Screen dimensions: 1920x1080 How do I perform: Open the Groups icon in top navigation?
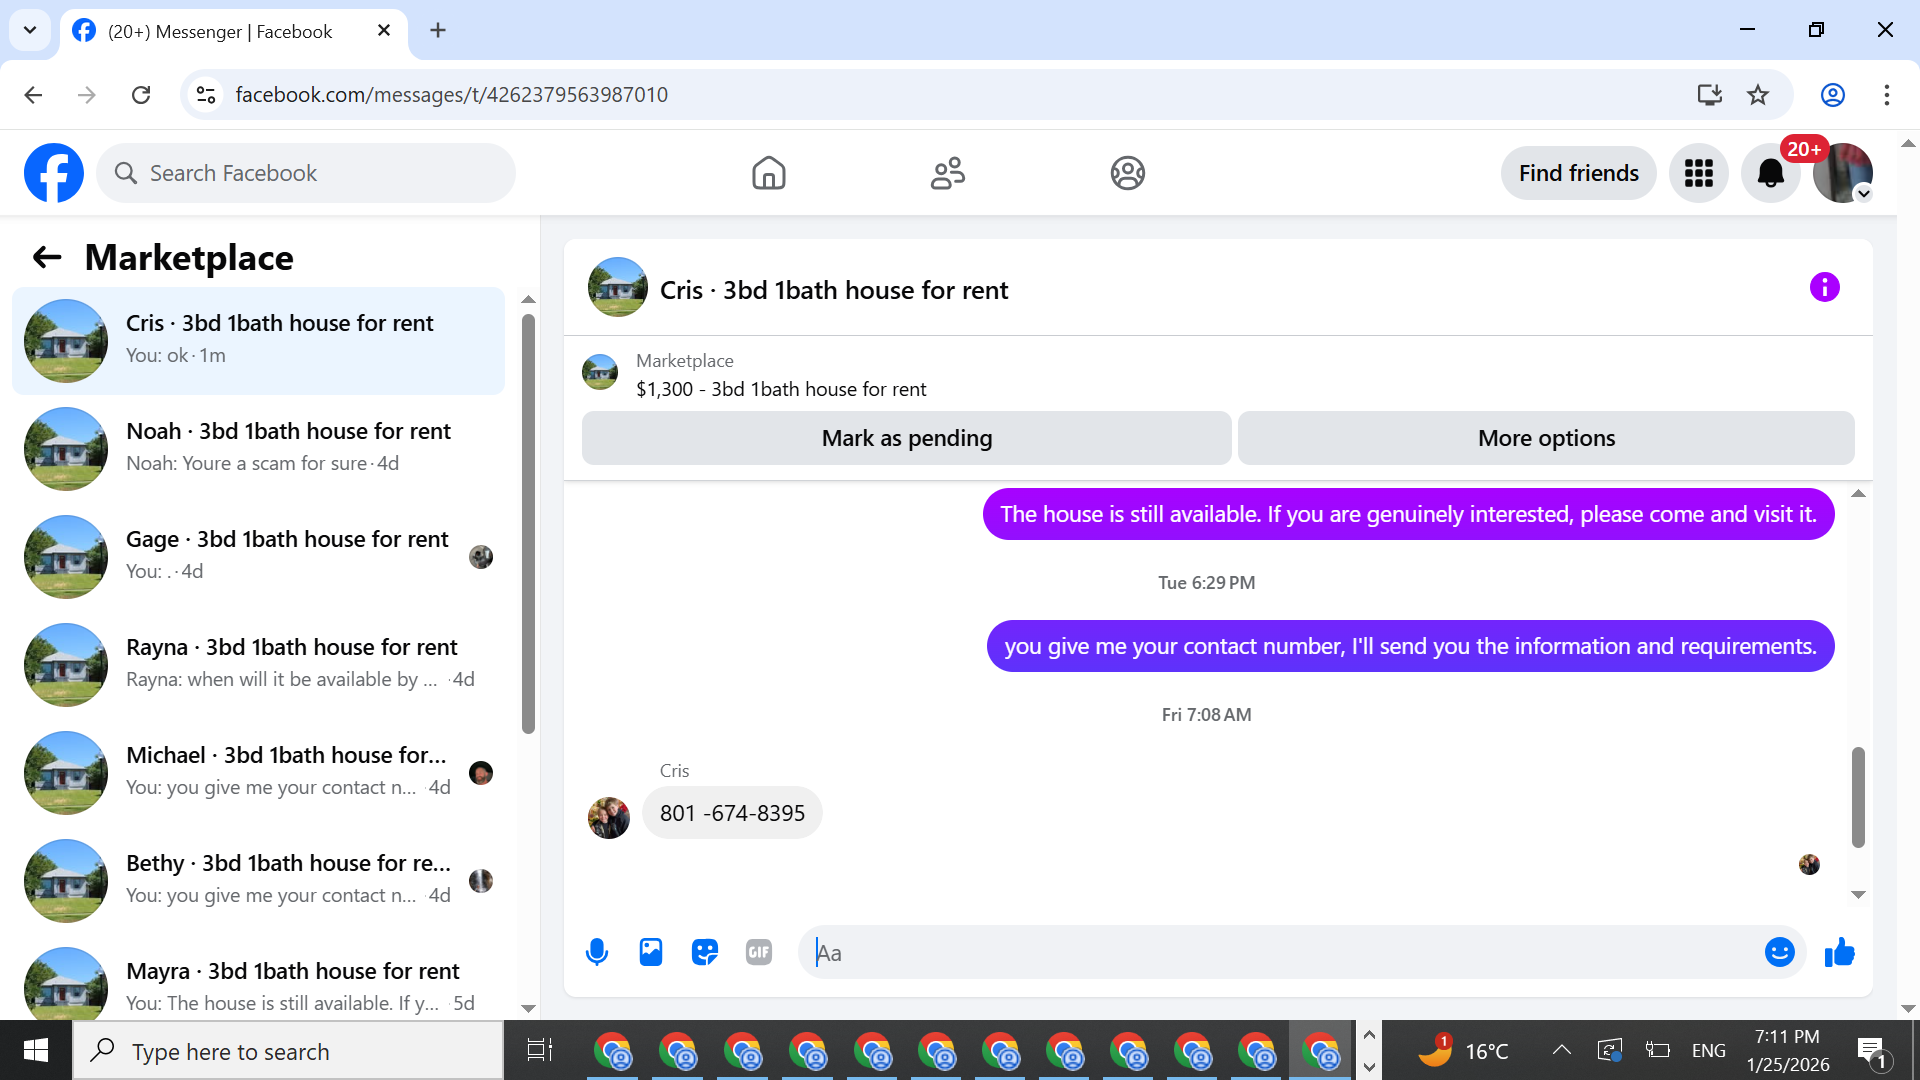(x=1127, y=173)
